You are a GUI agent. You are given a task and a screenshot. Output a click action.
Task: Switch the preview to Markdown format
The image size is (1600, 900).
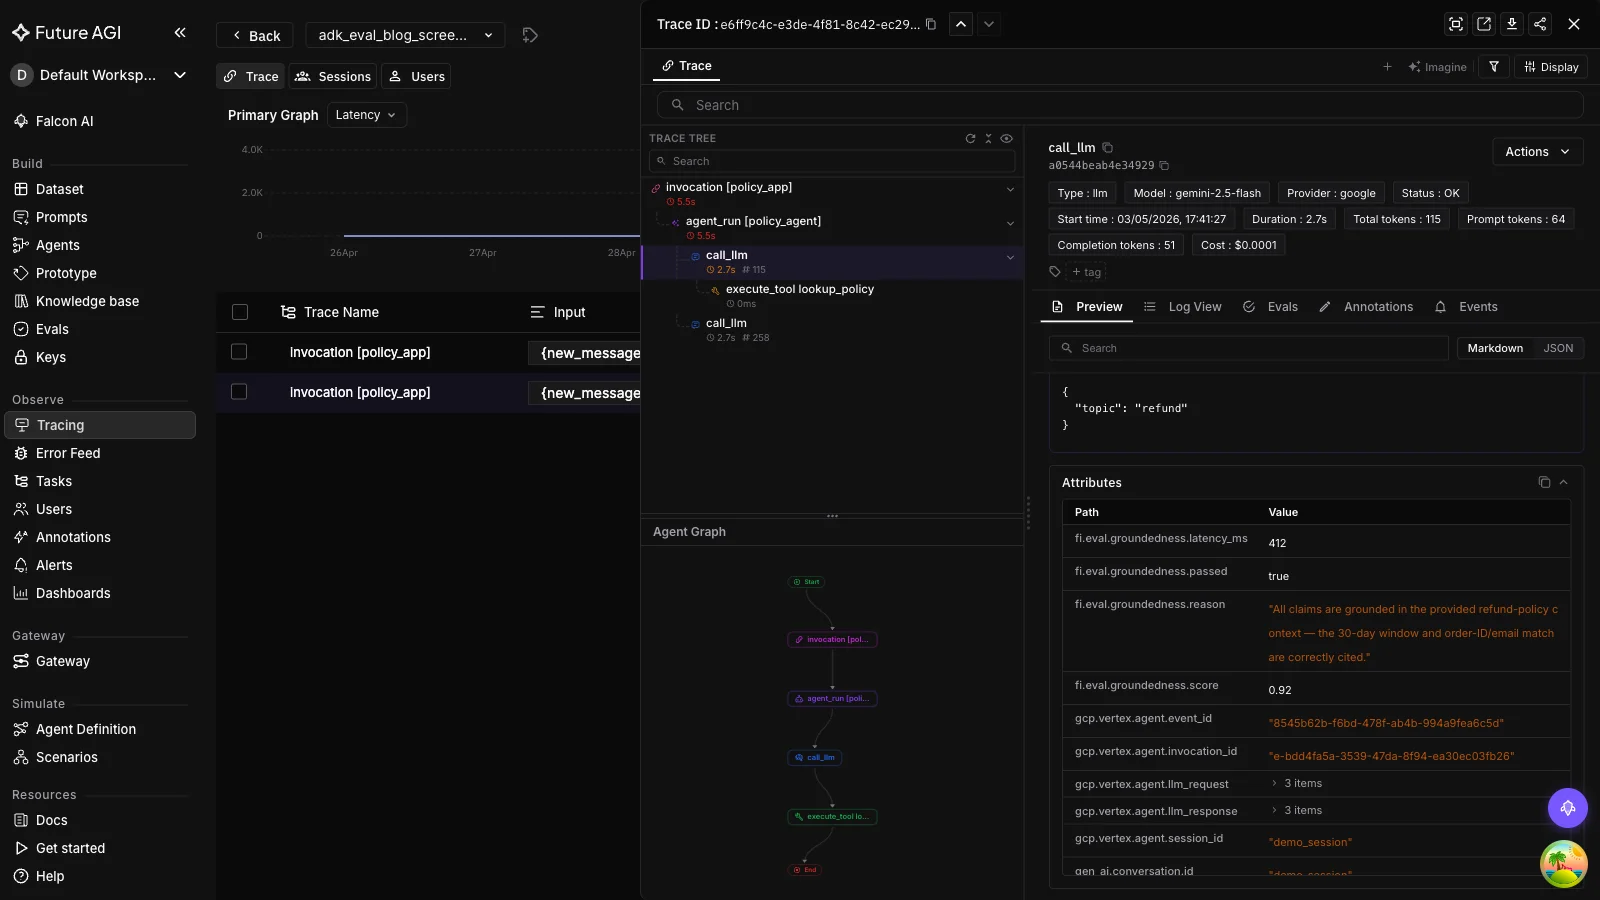[1495, 348]
